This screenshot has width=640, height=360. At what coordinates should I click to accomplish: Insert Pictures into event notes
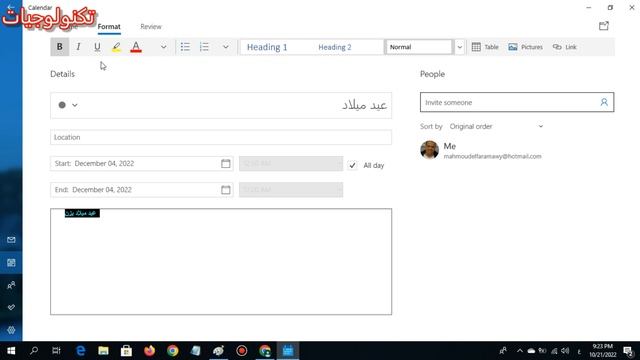pyautogui.click(x=525, y=47)
